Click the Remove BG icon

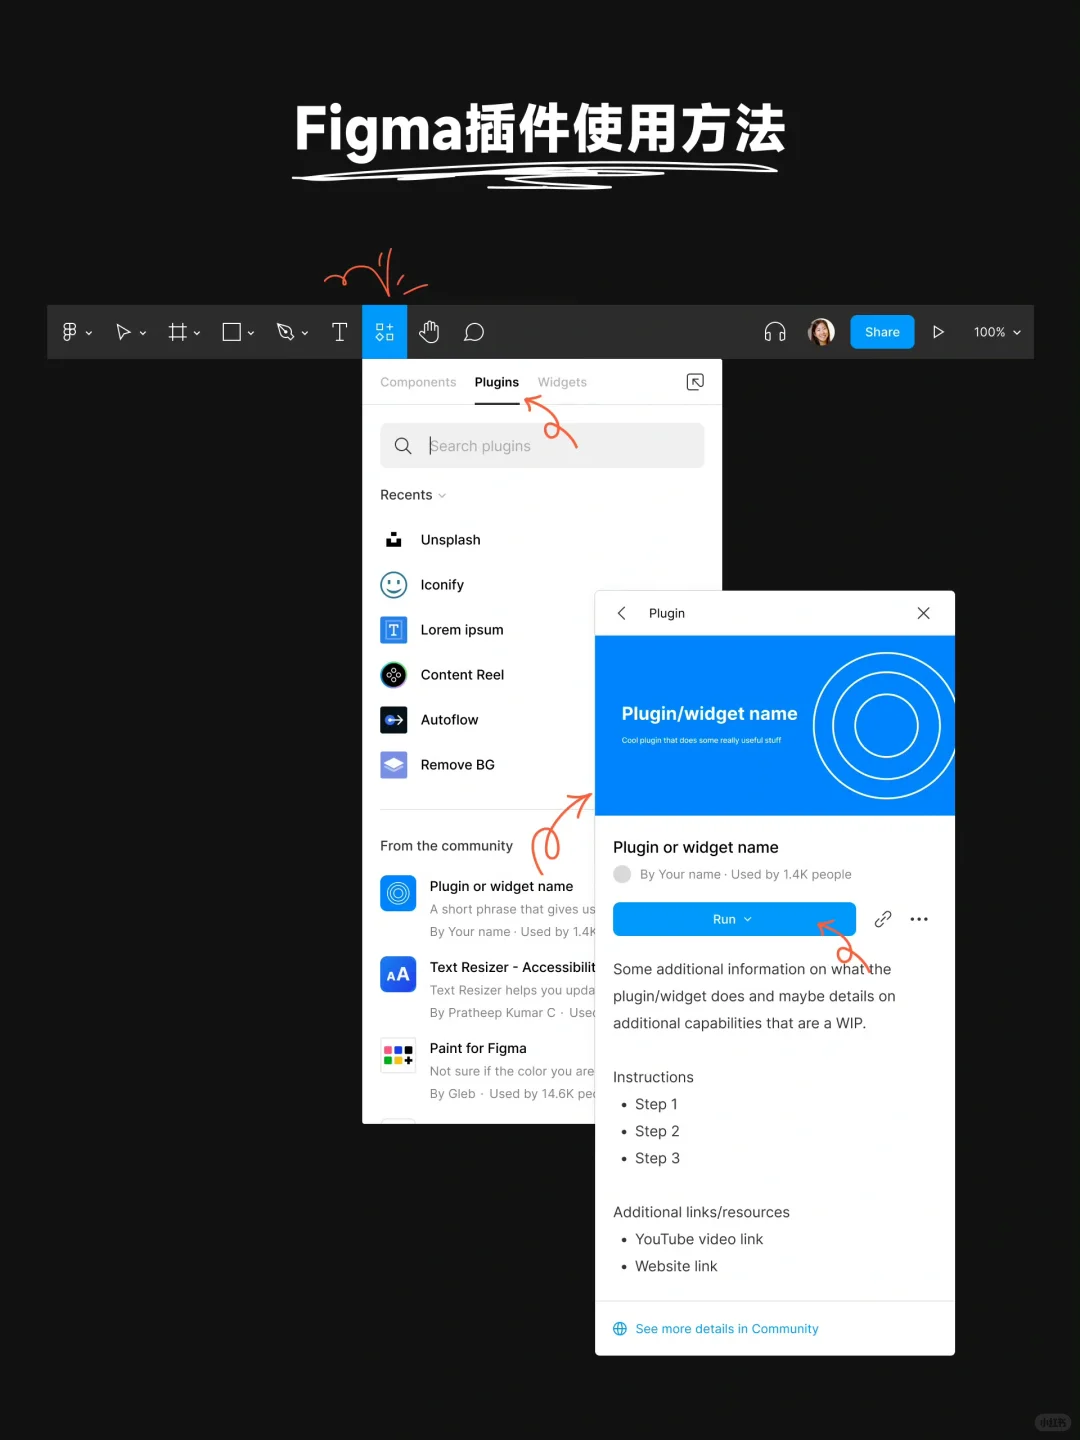pos(394,765)
